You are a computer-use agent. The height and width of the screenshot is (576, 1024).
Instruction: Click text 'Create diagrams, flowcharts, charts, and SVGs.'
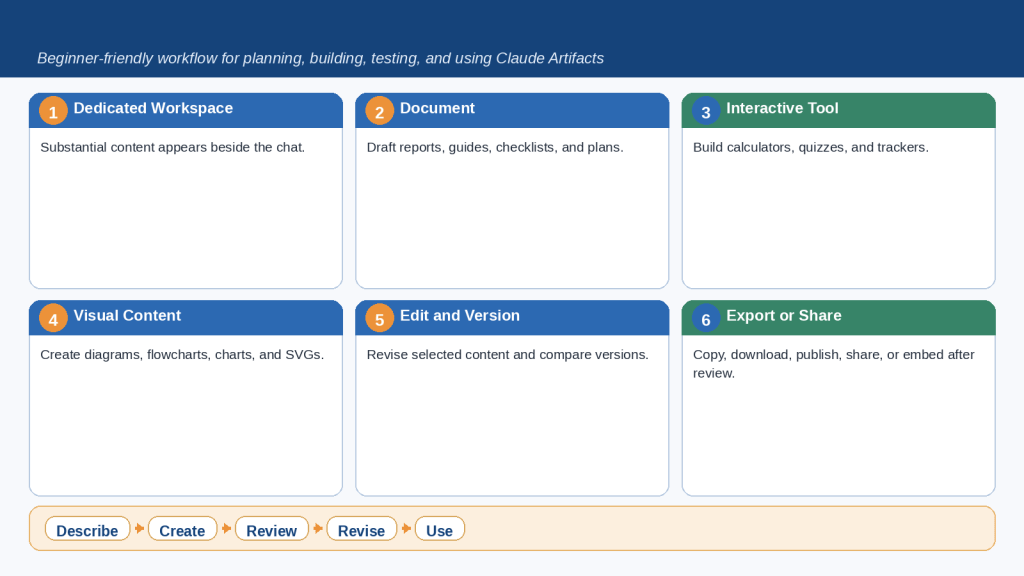[182, 355]
